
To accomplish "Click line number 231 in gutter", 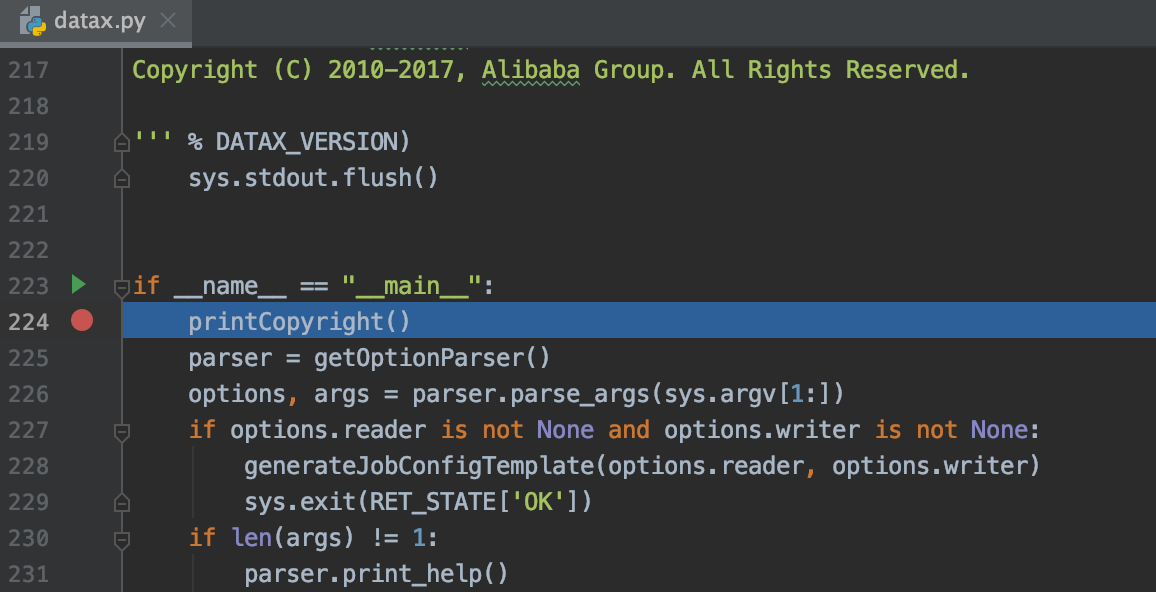I will point(28,574).
